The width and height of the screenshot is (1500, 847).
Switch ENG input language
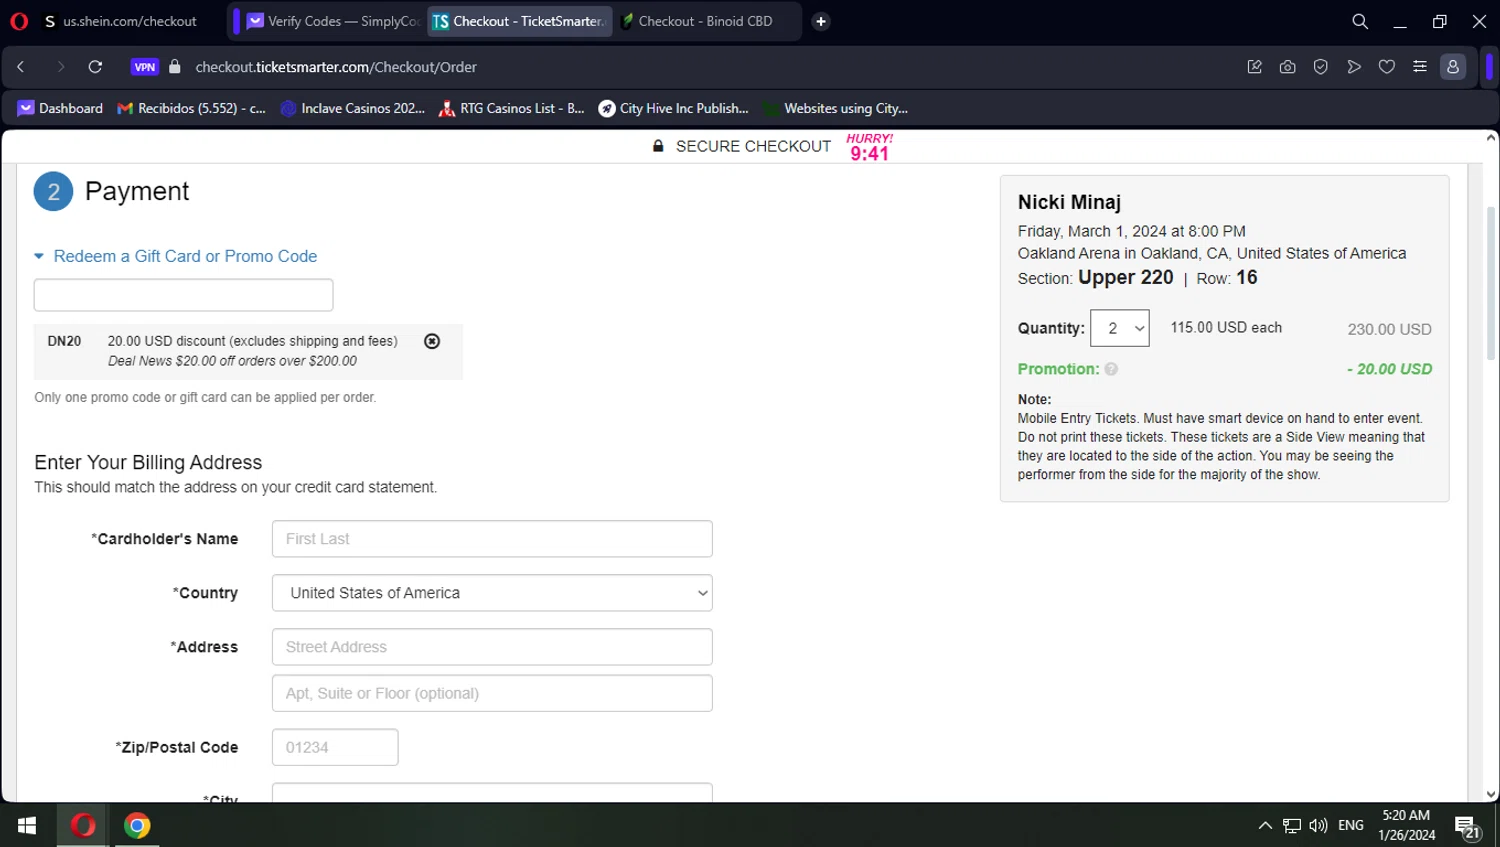point(1351,825)
